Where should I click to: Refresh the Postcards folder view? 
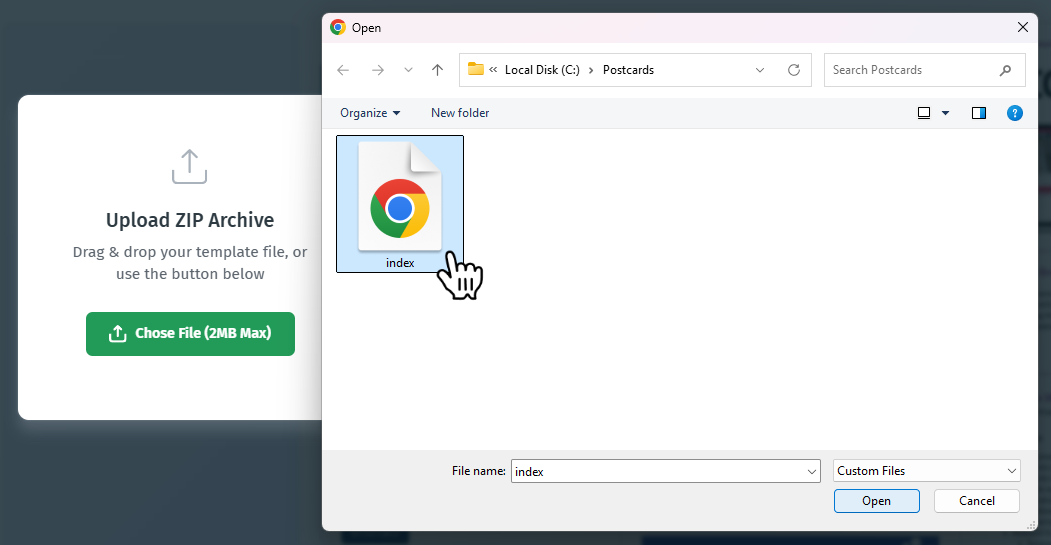(x=794, y=70)
